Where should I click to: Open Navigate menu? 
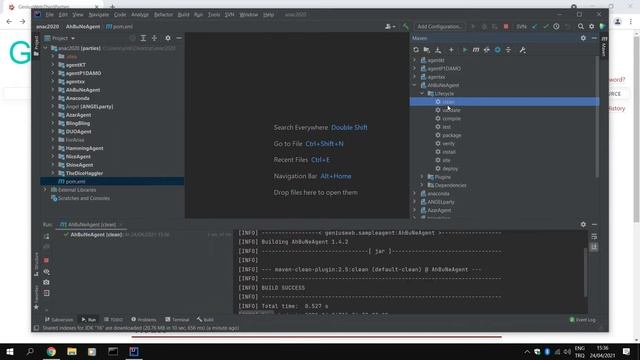(99, 15)
